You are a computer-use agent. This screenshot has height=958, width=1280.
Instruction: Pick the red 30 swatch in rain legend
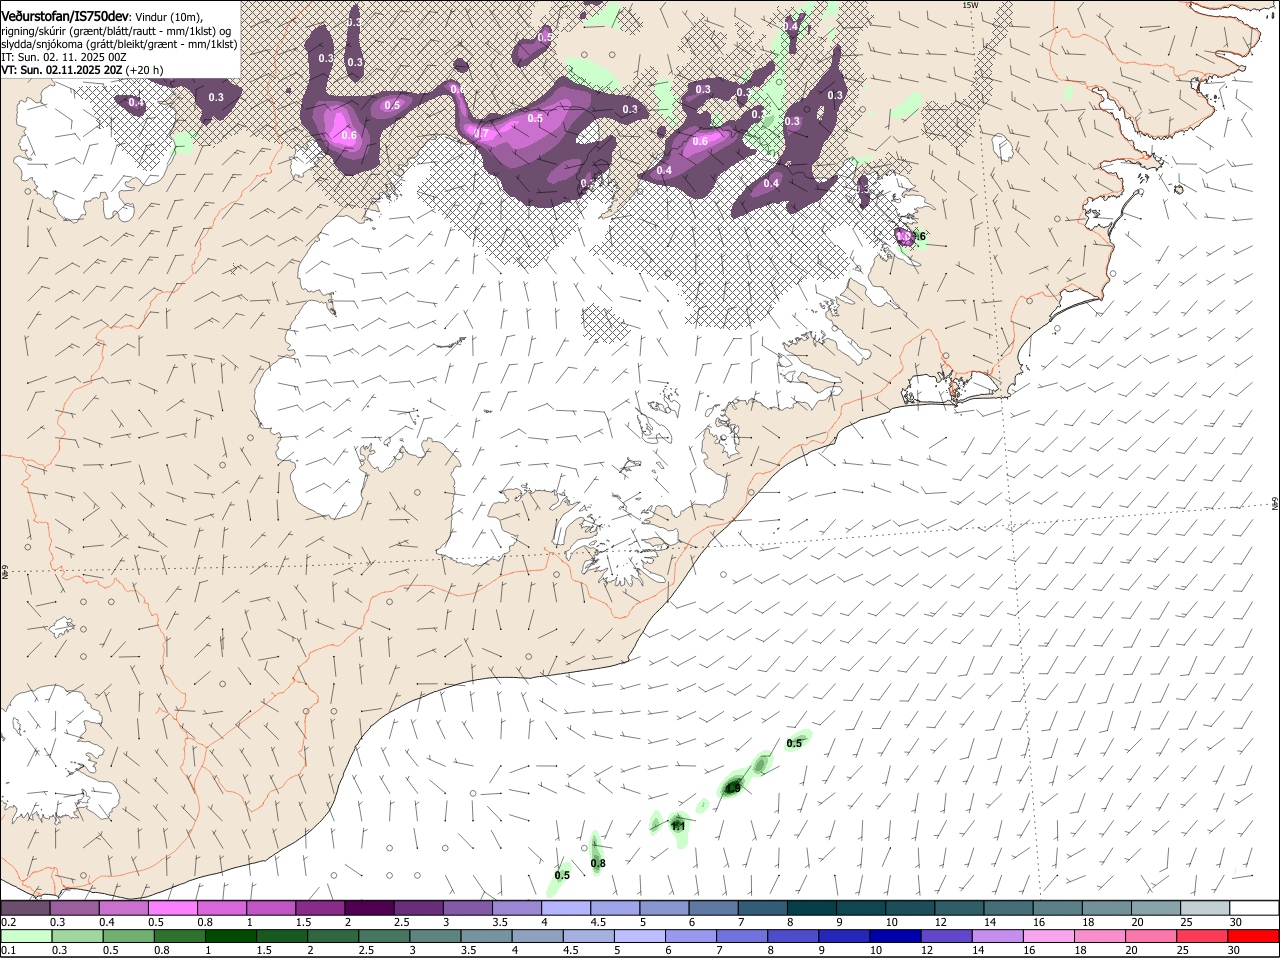coord(1254,936)
